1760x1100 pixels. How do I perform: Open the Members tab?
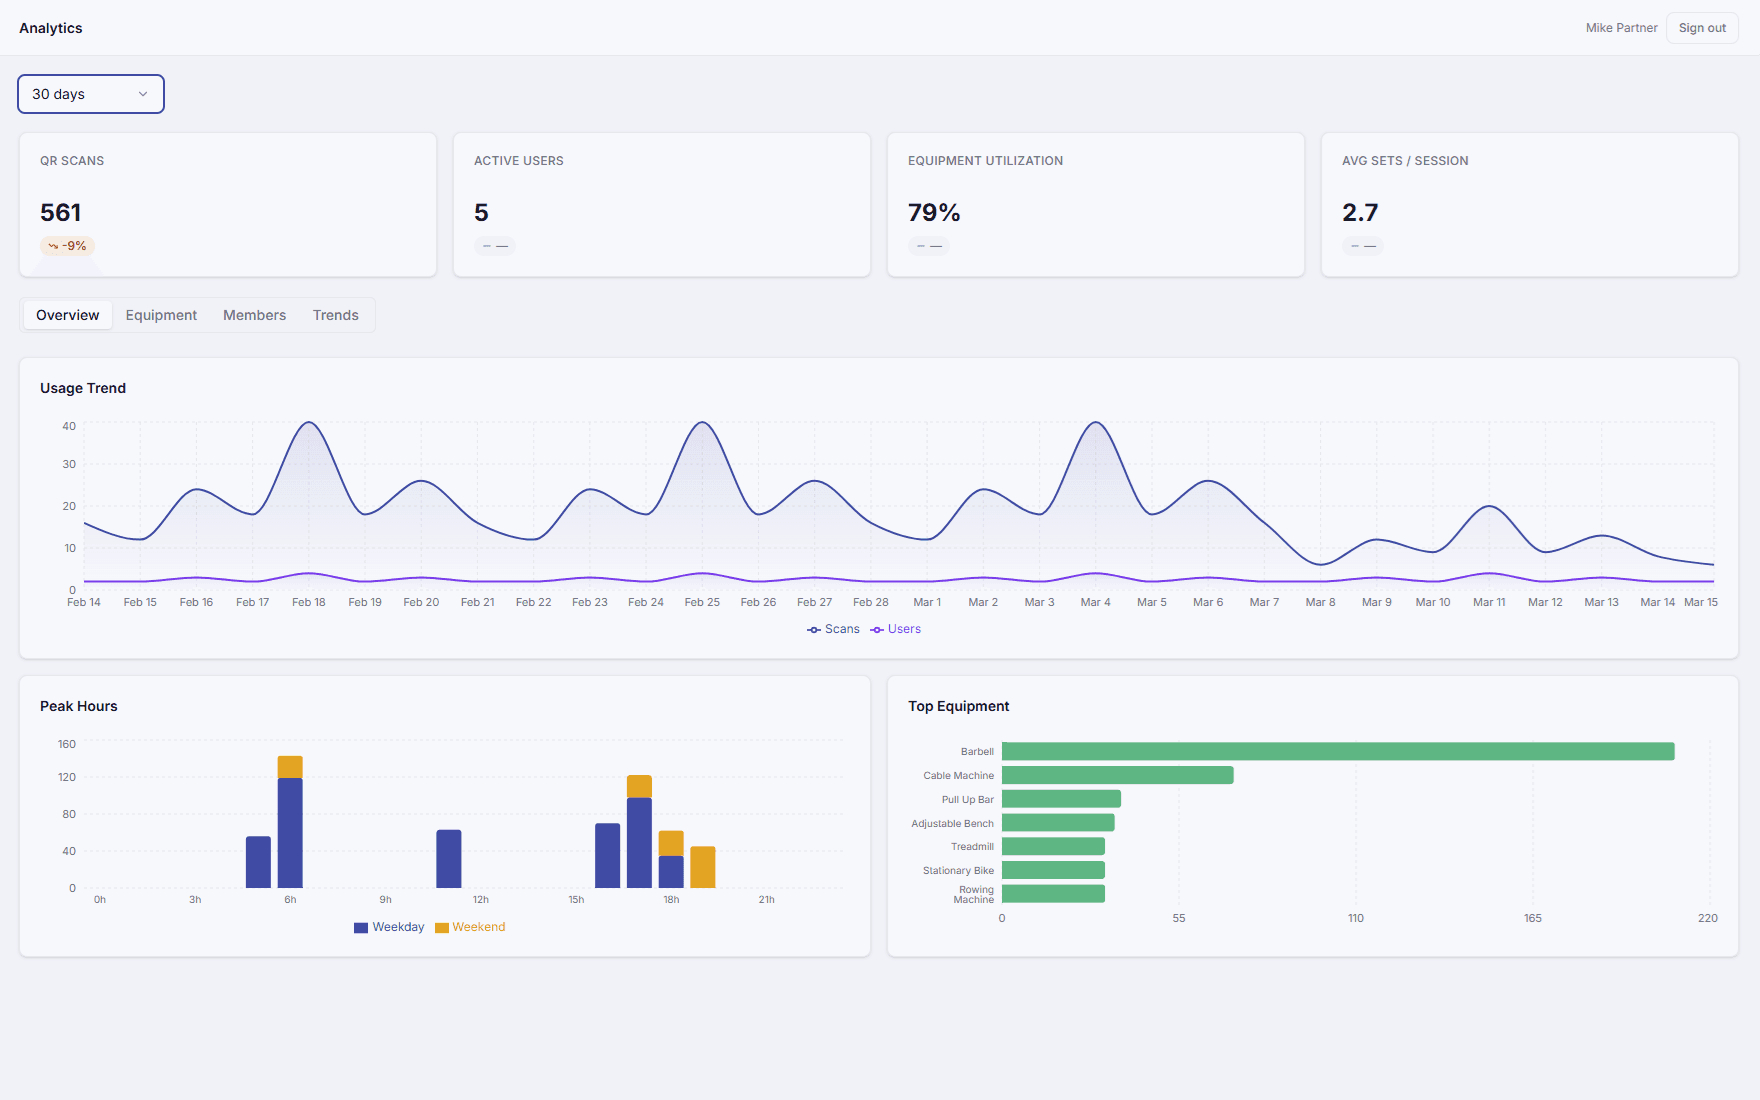254,315
